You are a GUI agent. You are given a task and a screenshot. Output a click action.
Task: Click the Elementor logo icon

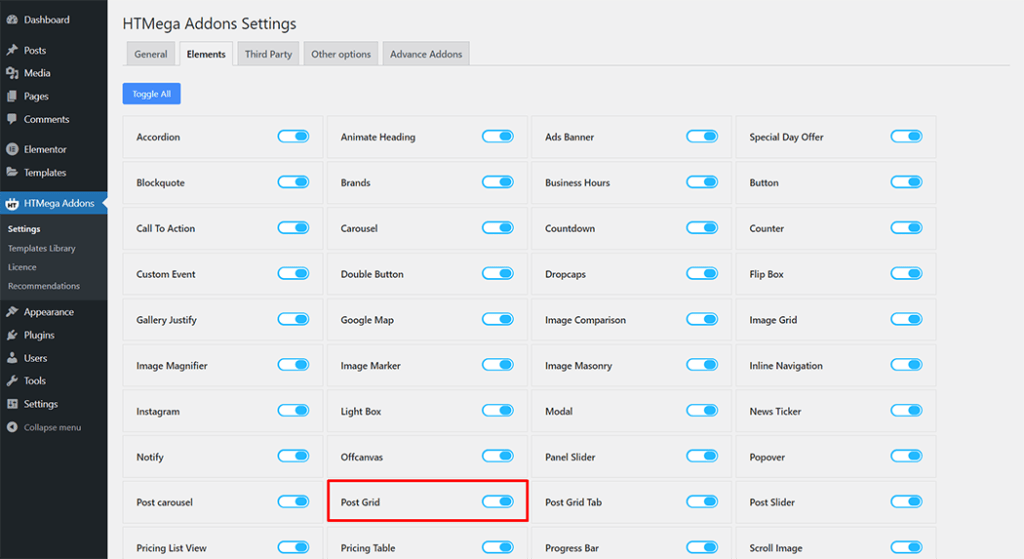[12, 149]
